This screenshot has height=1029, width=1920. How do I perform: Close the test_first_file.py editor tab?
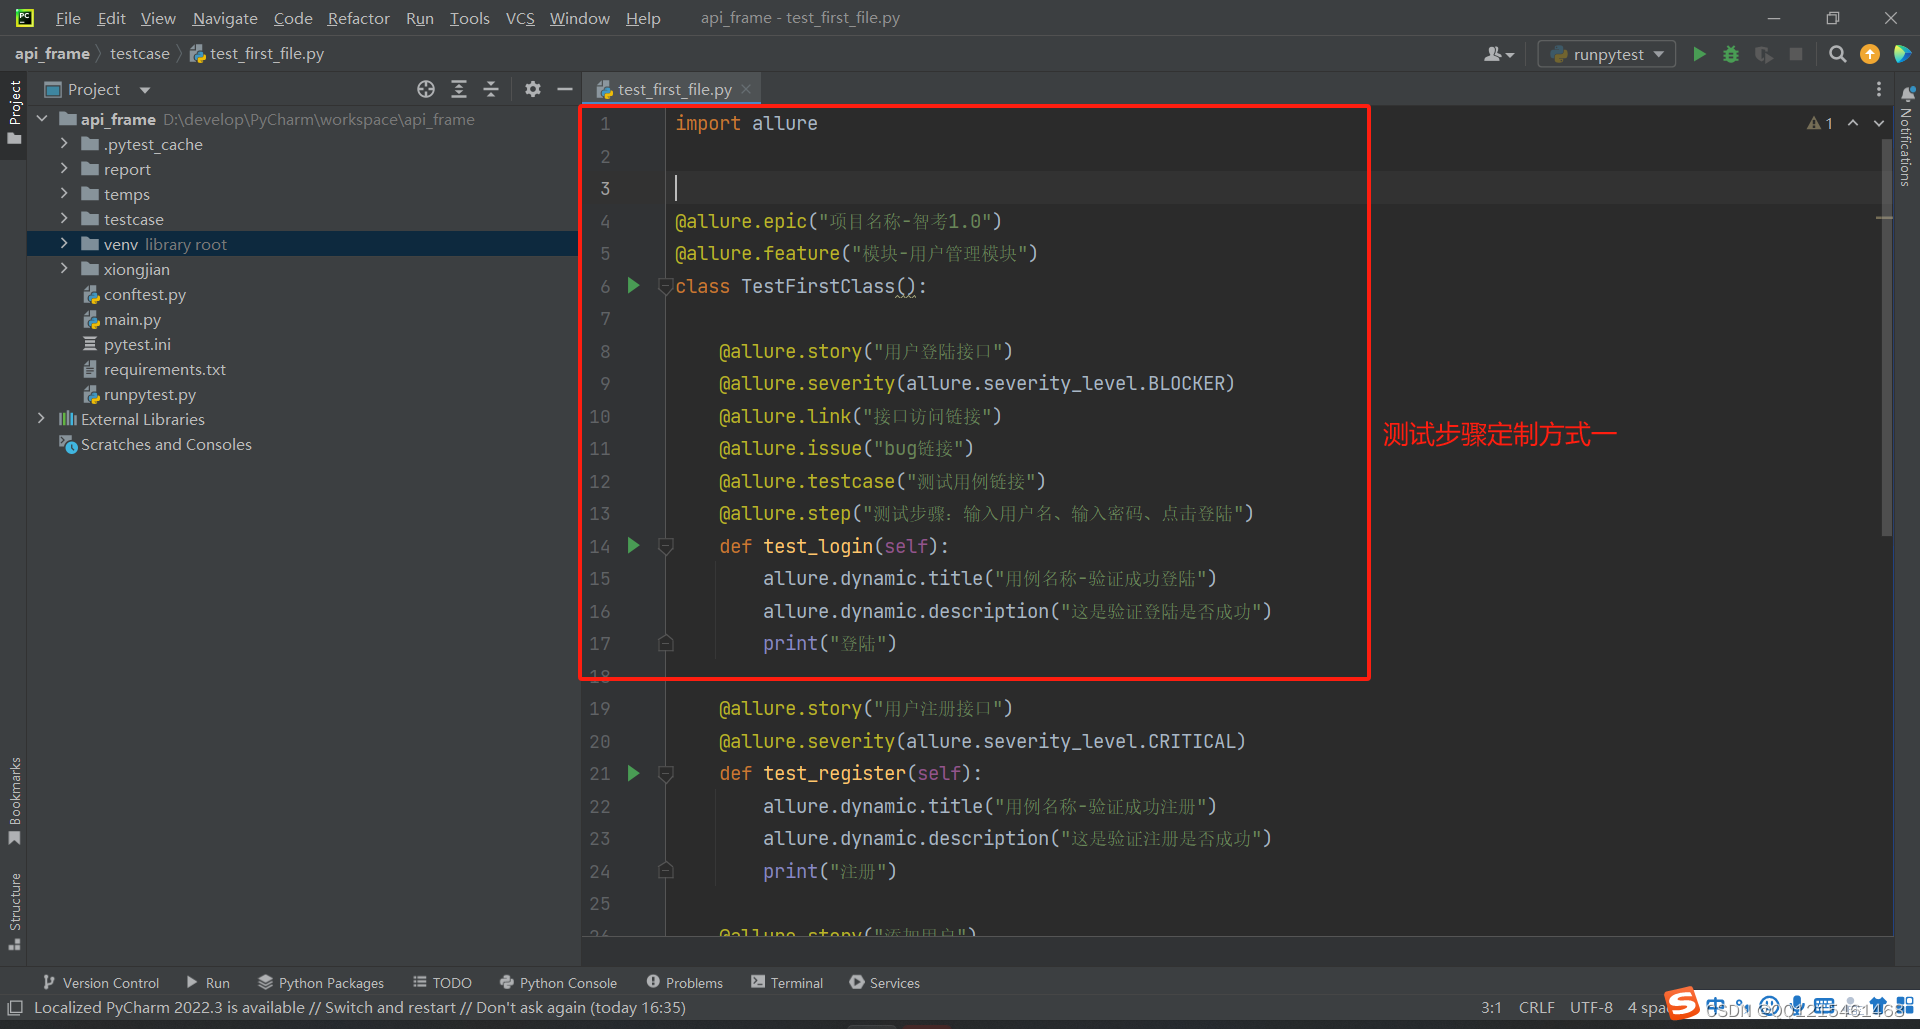click(x=746, y=89)
